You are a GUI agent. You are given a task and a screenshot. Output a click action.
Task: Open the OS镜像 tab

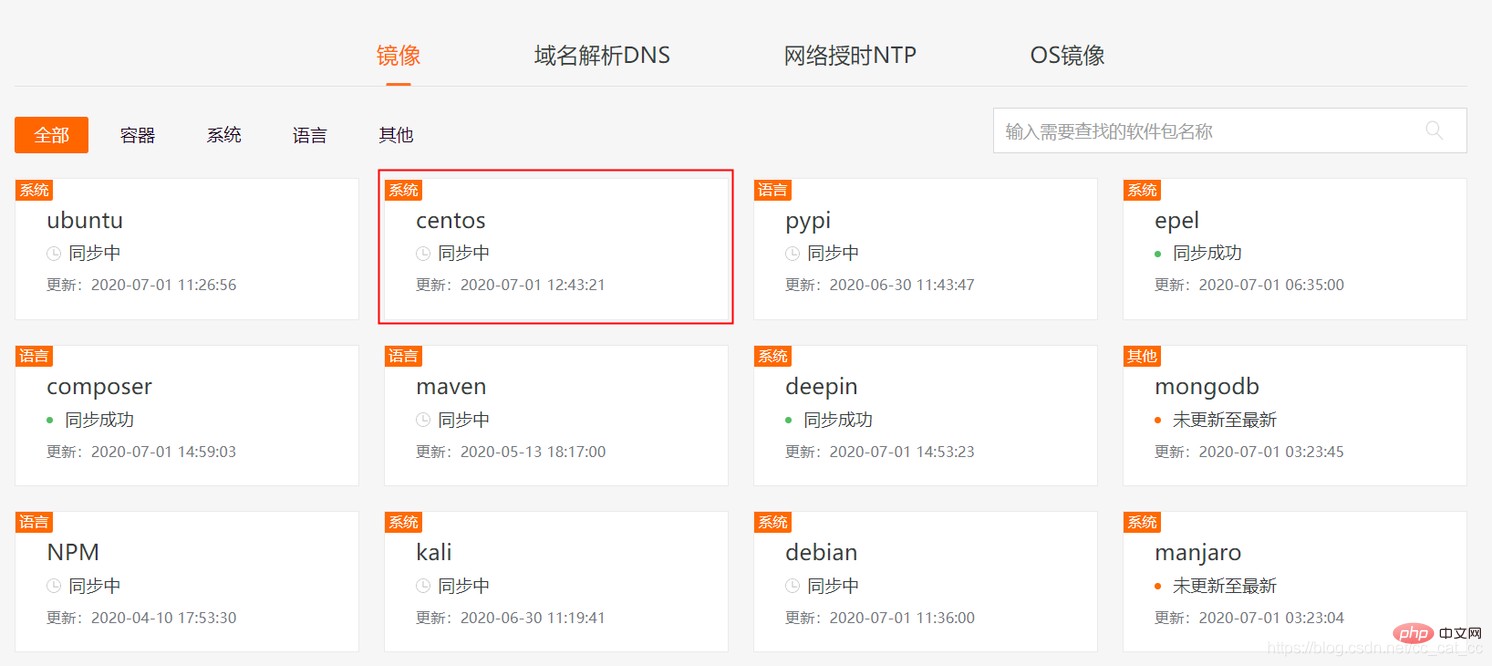point(1067,55)
